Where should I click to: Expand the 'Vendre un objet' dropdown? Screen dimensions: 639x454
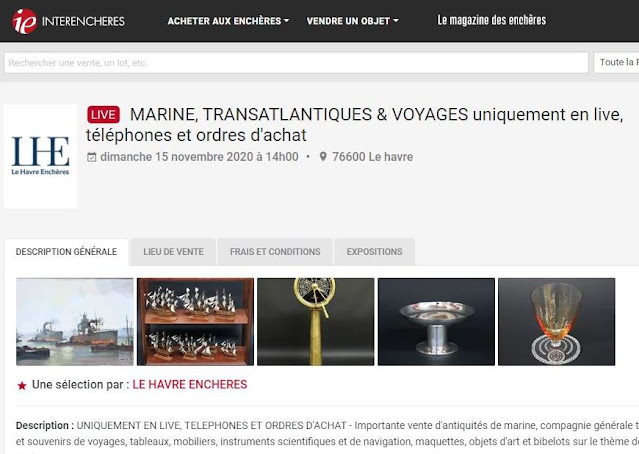tap(353, 21)
